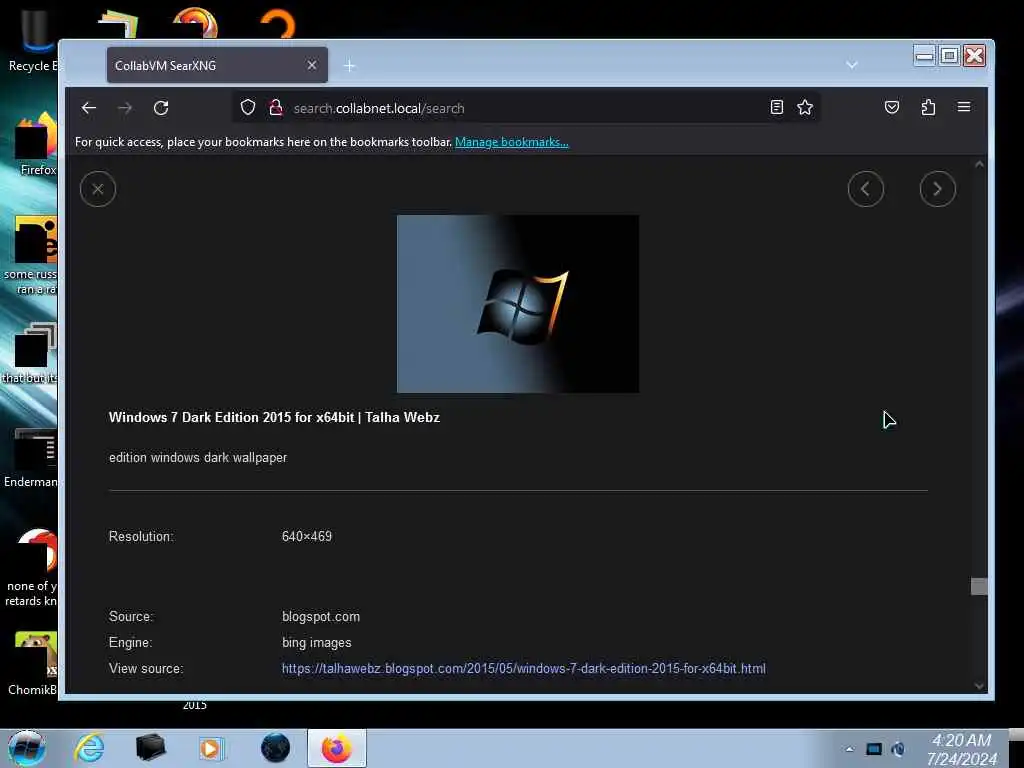Viewport: 1024px width, 768px height.
Task: Show hidden system tray icons
Action: [849, 749]
